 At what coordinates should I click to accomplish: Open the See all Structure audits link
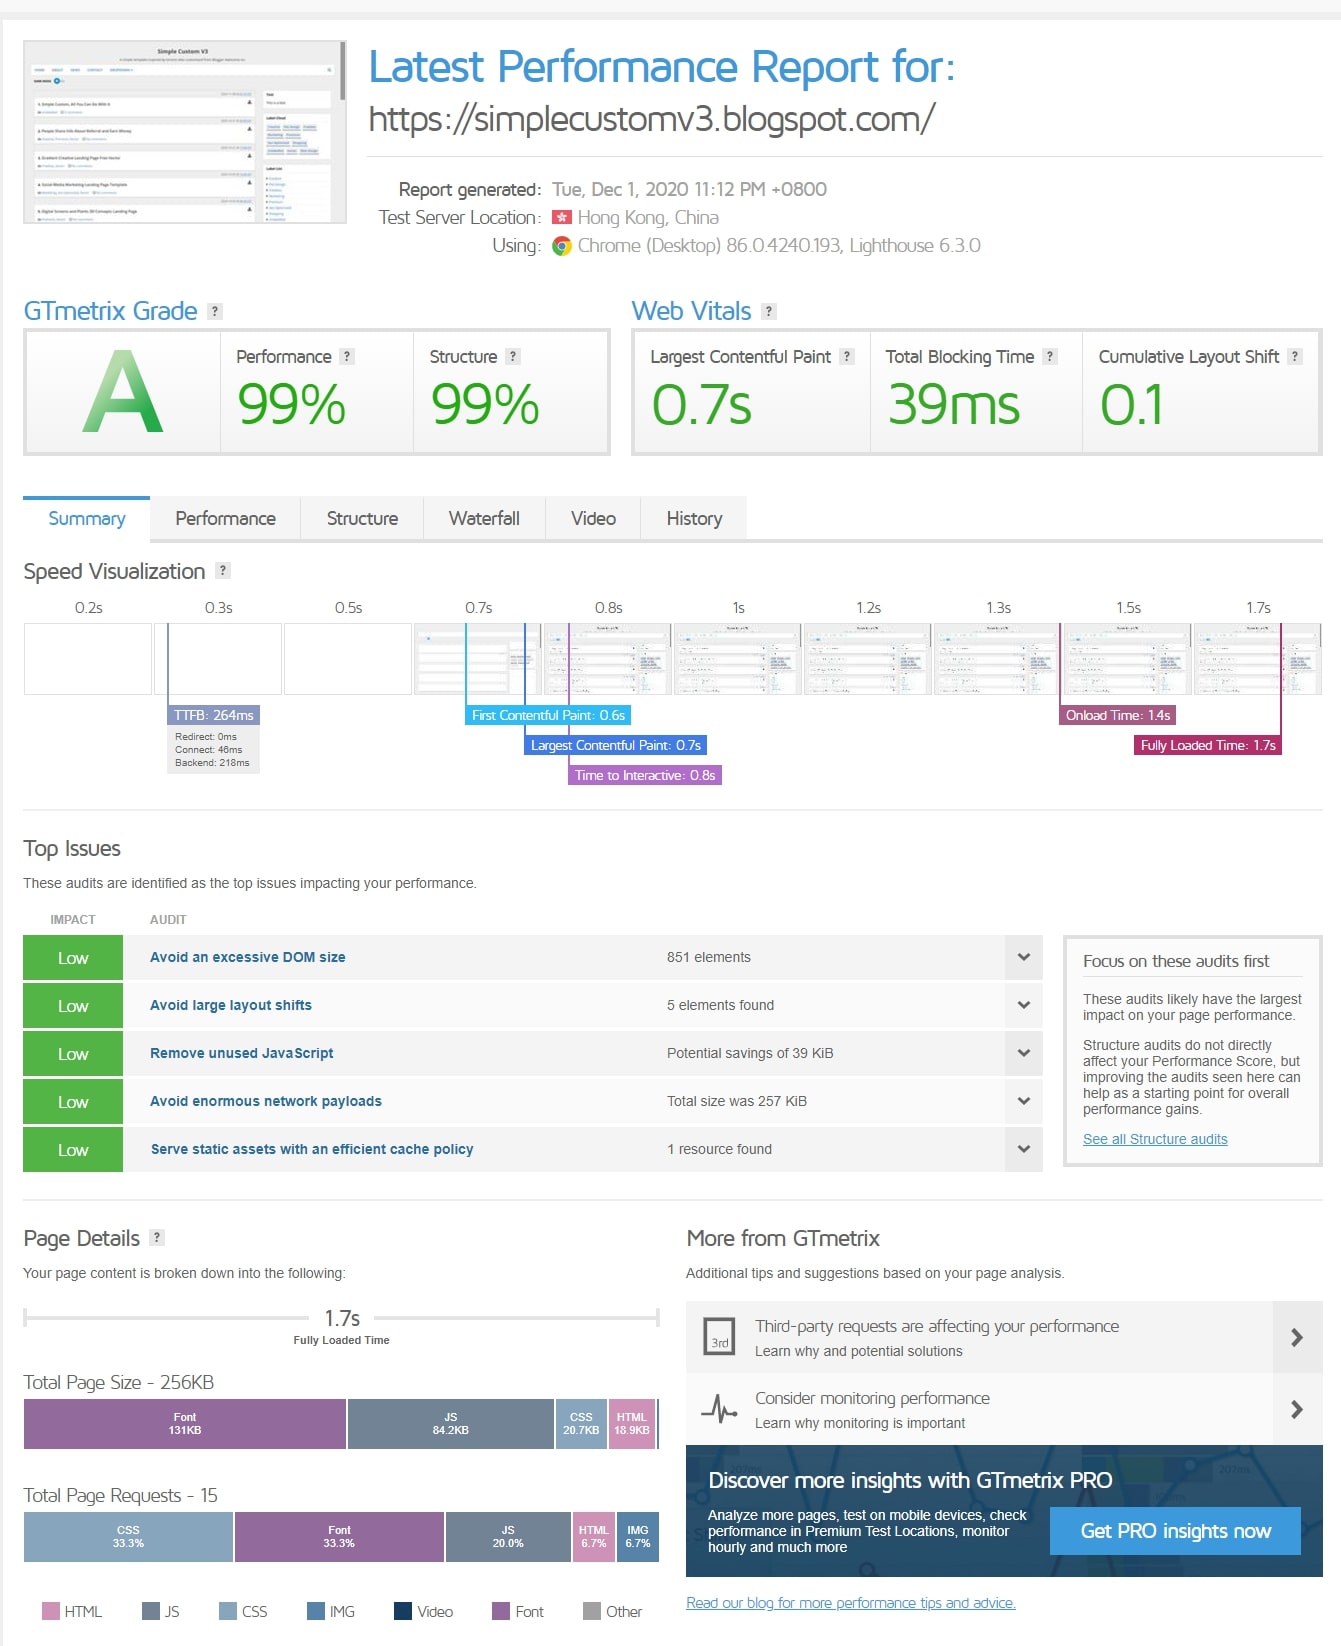point(1155,1139)
